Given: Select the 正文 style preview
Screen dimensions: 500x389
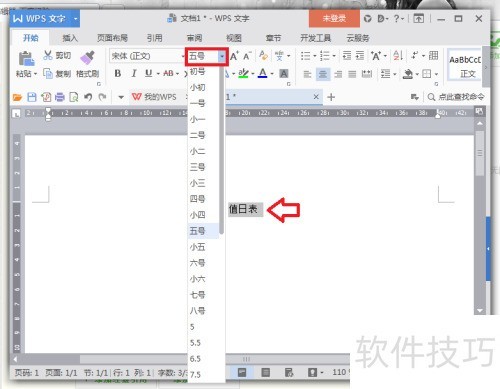Looking at the screenshot, I should 465,66.
